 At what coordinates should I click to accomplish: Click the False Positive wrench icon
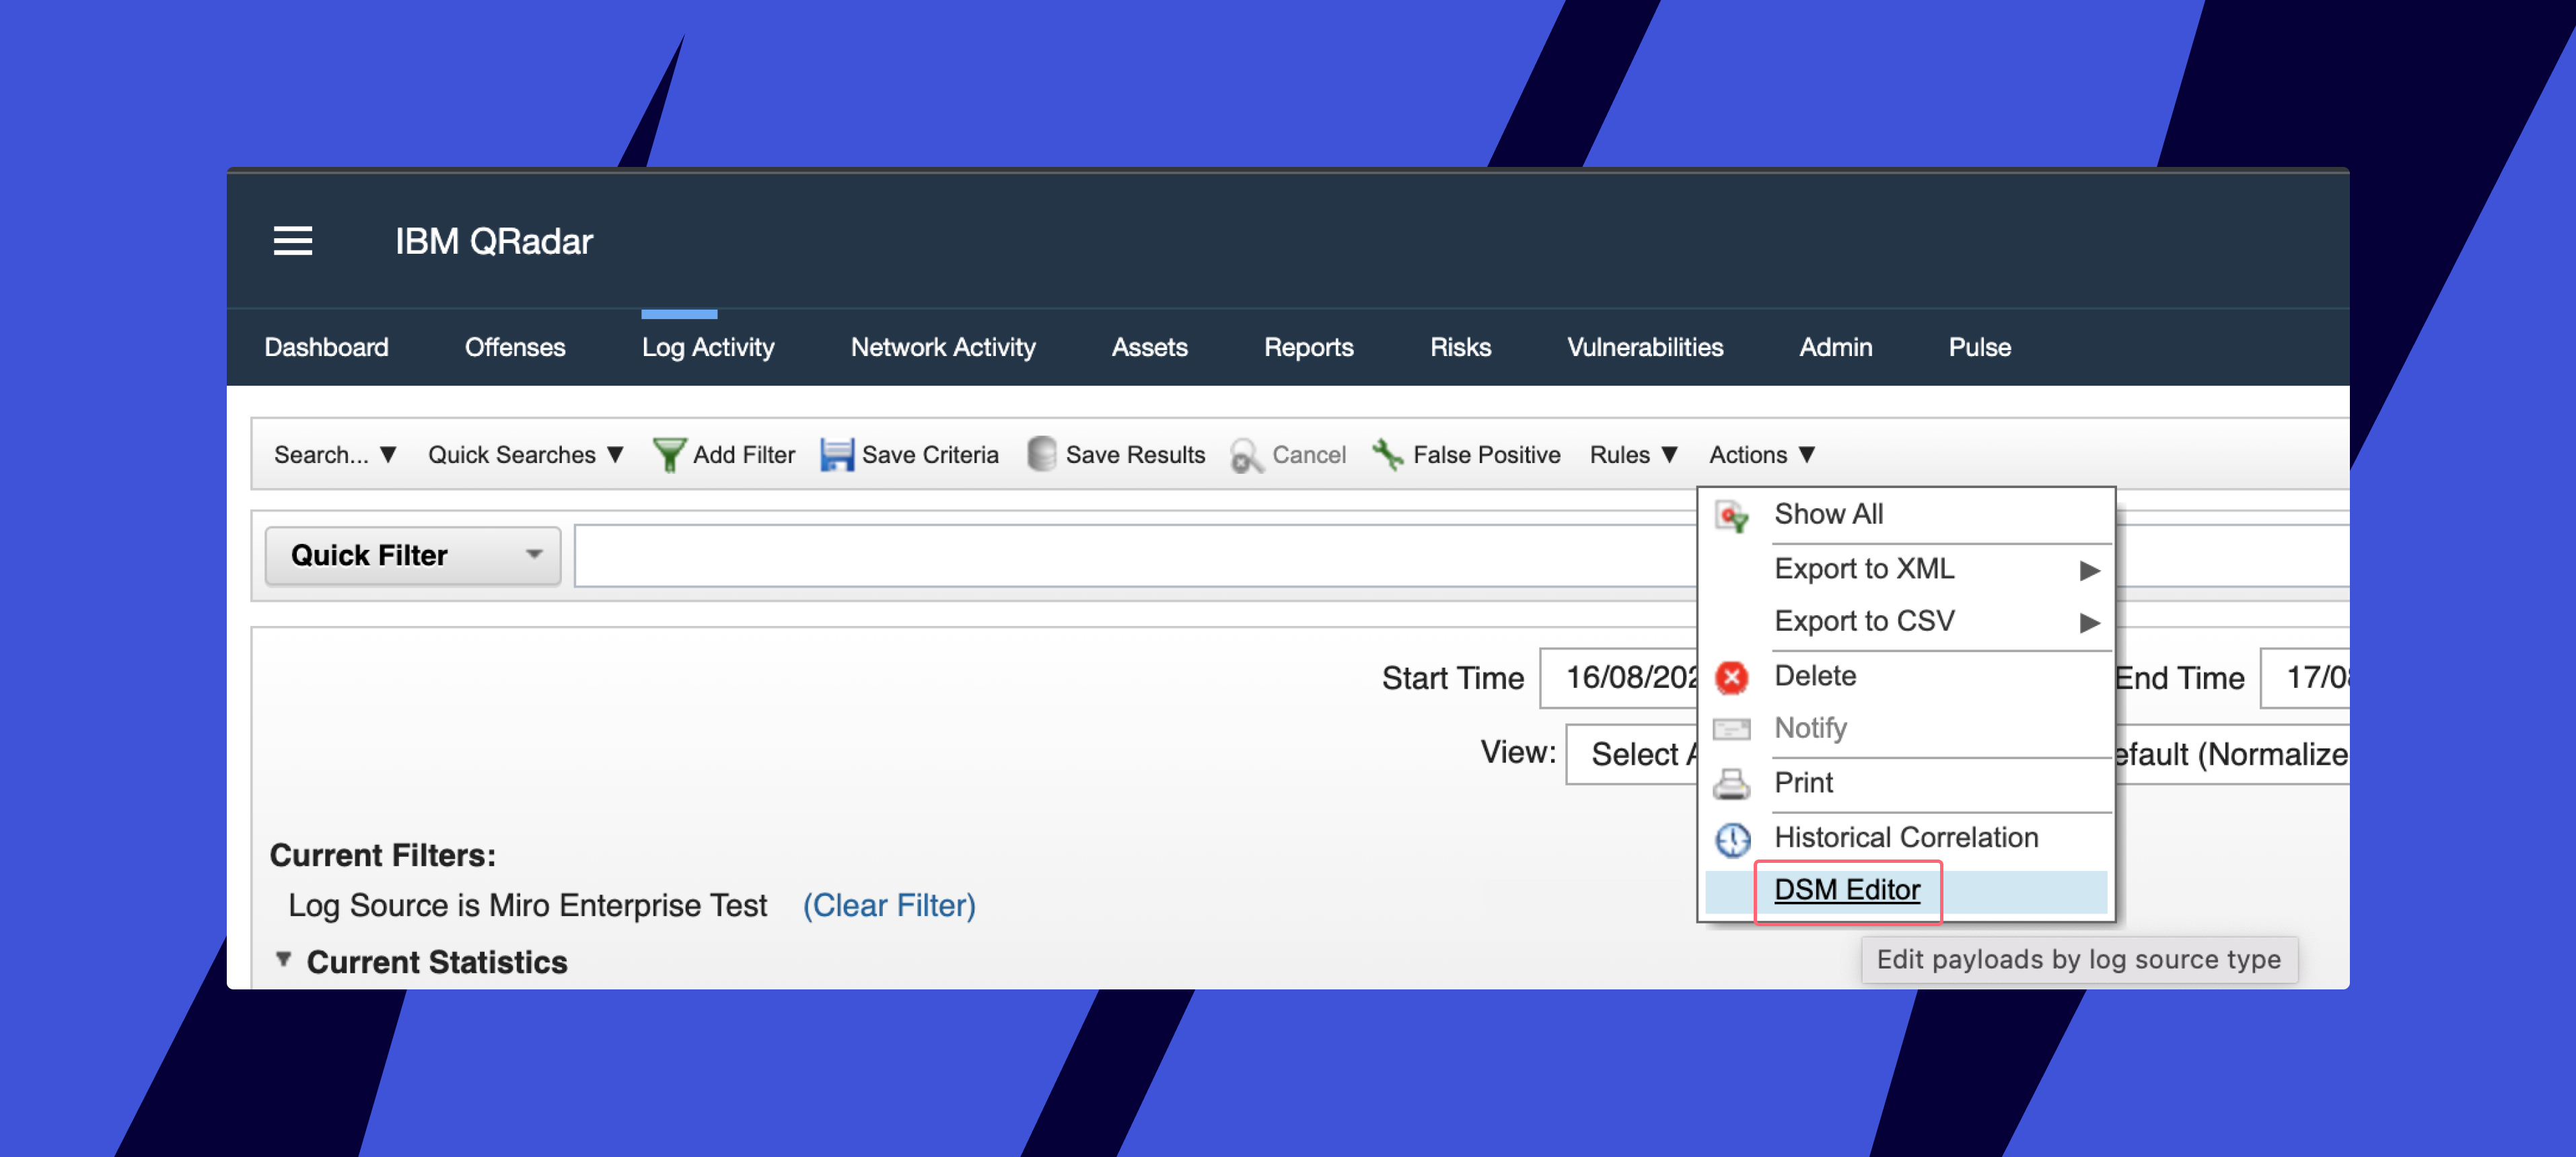[x=1388, y=455]
